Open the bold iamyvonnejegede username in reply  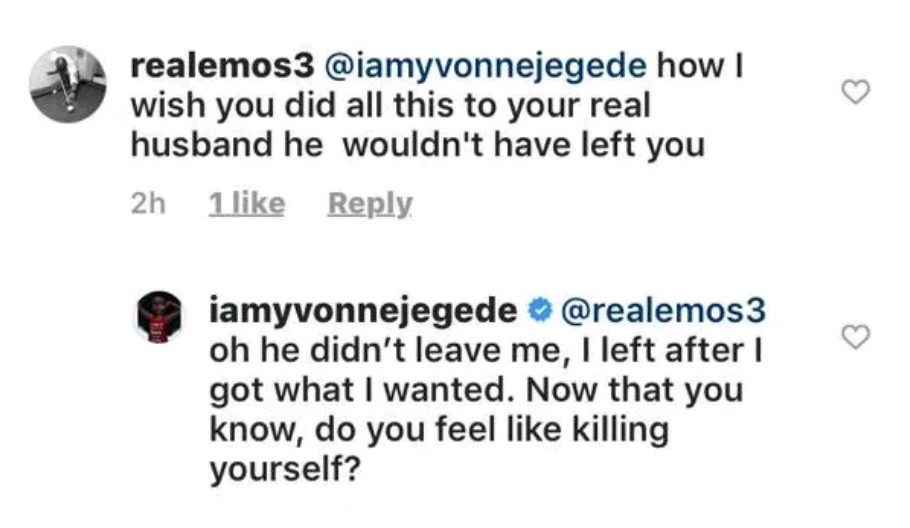[x=363, y=312]
